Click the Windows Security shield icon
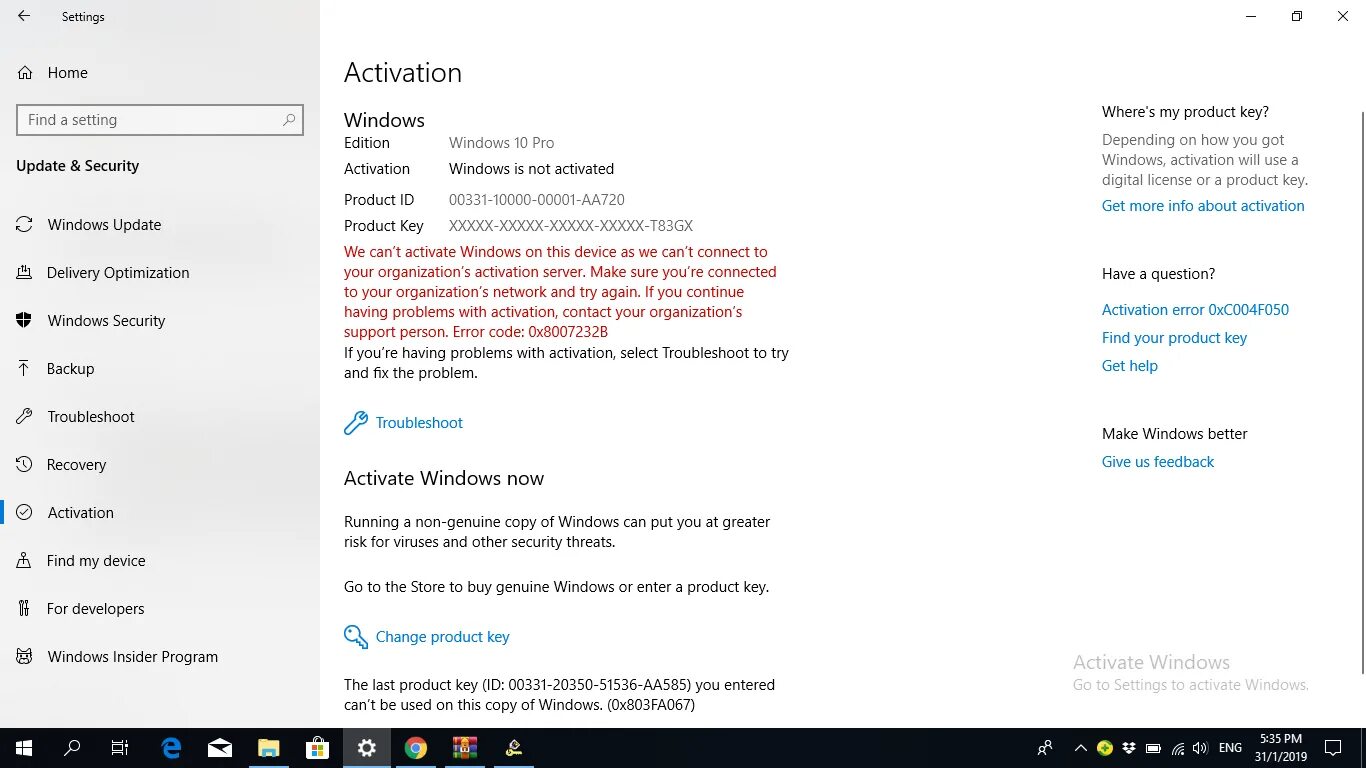The image size is (1366, 768). click(24, 320)
